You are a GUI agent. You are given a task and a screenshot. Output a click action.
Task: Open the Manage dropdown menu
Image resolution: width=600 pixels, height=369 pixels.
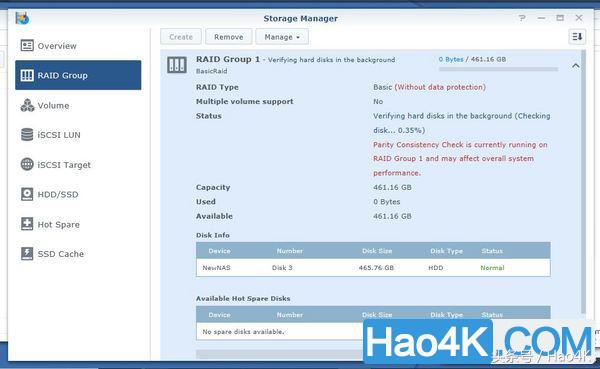click(282, 37)
